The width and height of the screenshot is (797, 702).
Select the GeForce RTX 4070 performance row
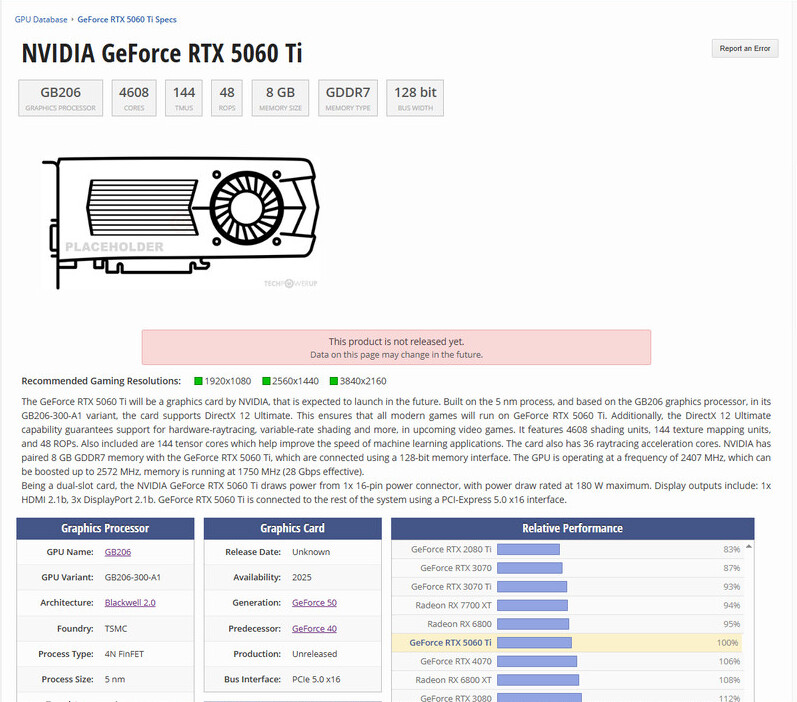point(567,661)
